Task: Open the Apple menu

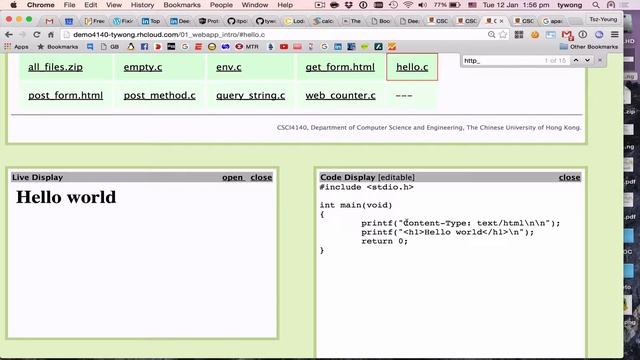Action: (x=13, y=5)
